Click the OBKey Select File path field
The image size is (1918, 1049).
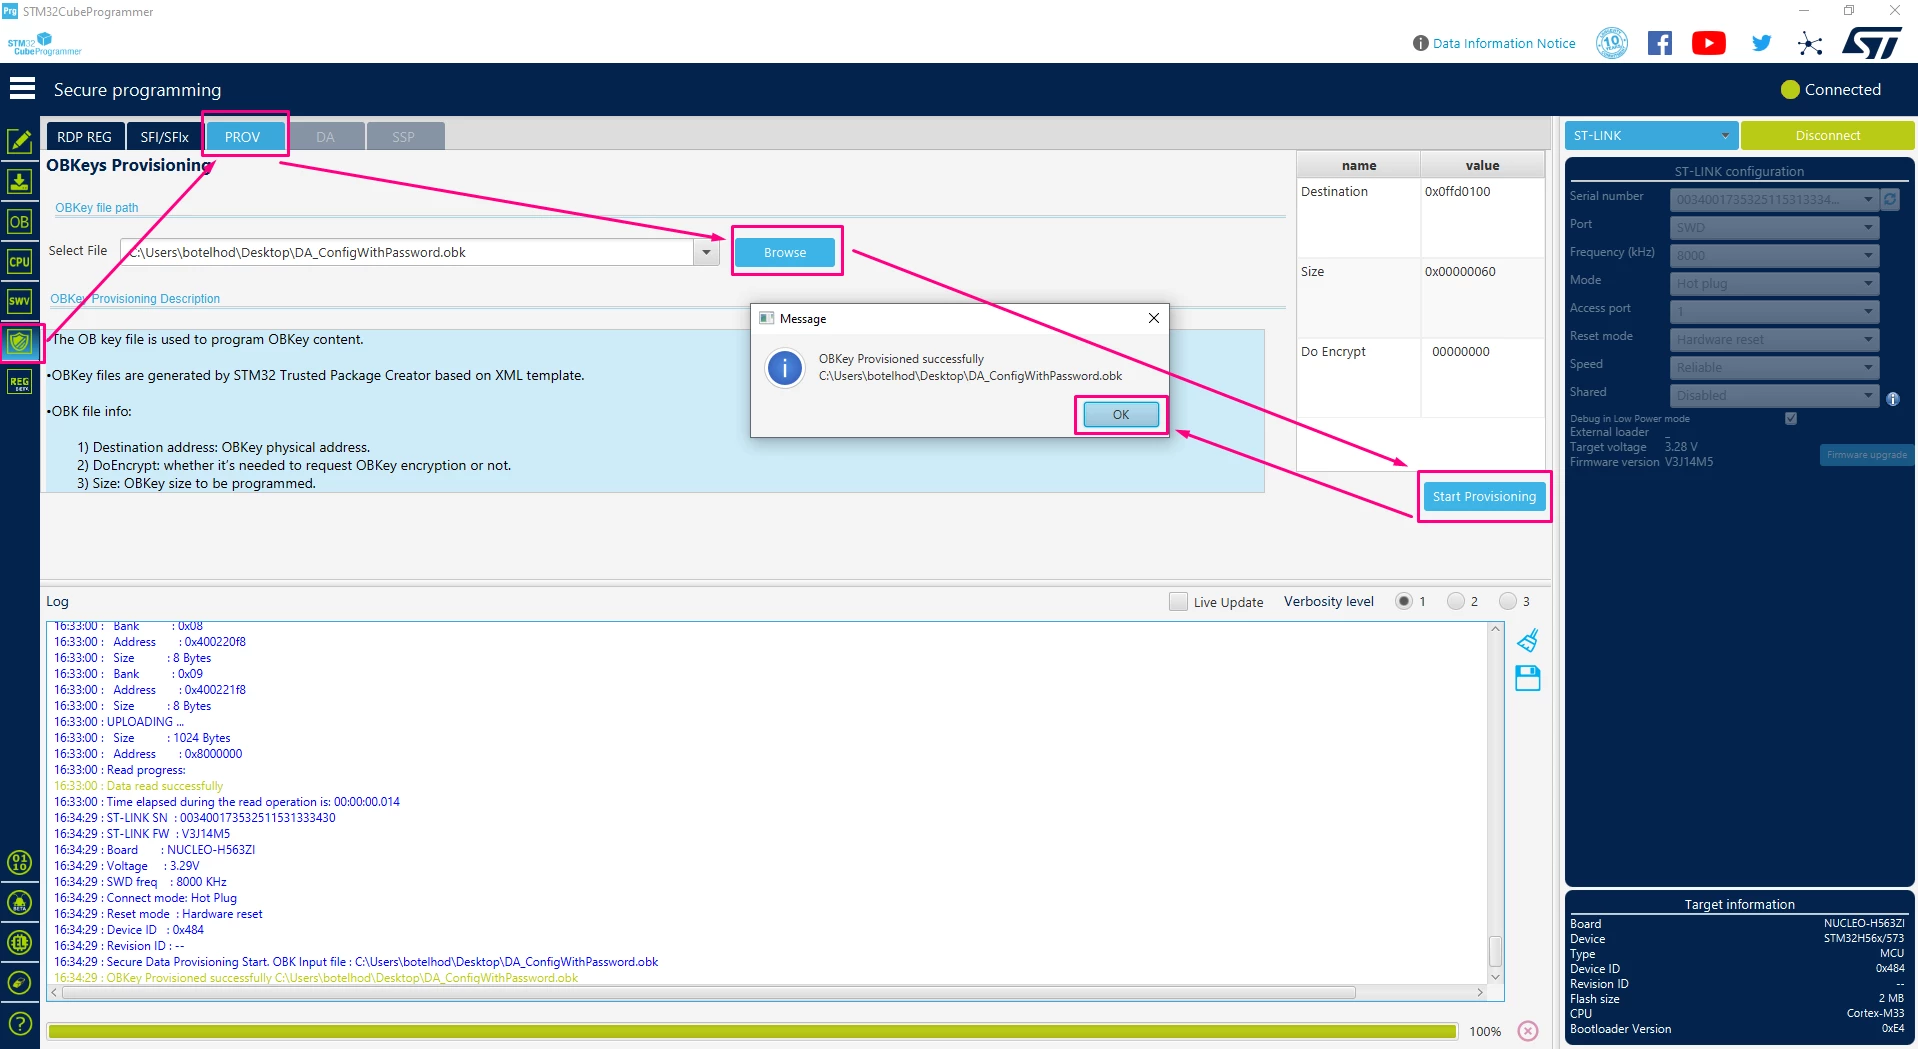click(x=408, y=252)
